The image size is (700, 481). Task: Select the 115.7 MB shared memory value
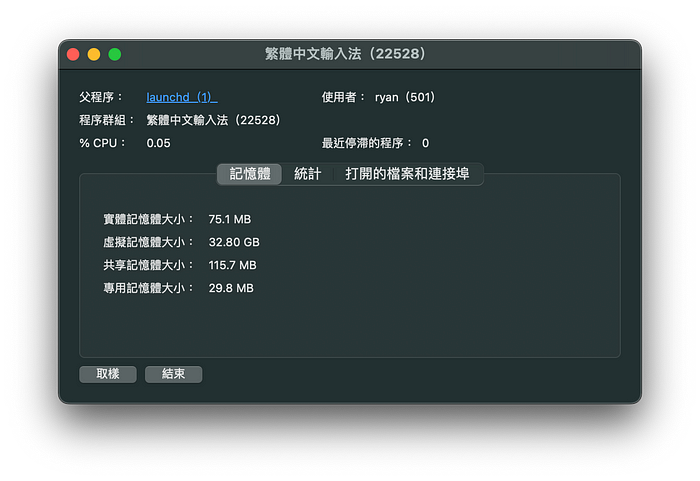(x=233, y=265)
